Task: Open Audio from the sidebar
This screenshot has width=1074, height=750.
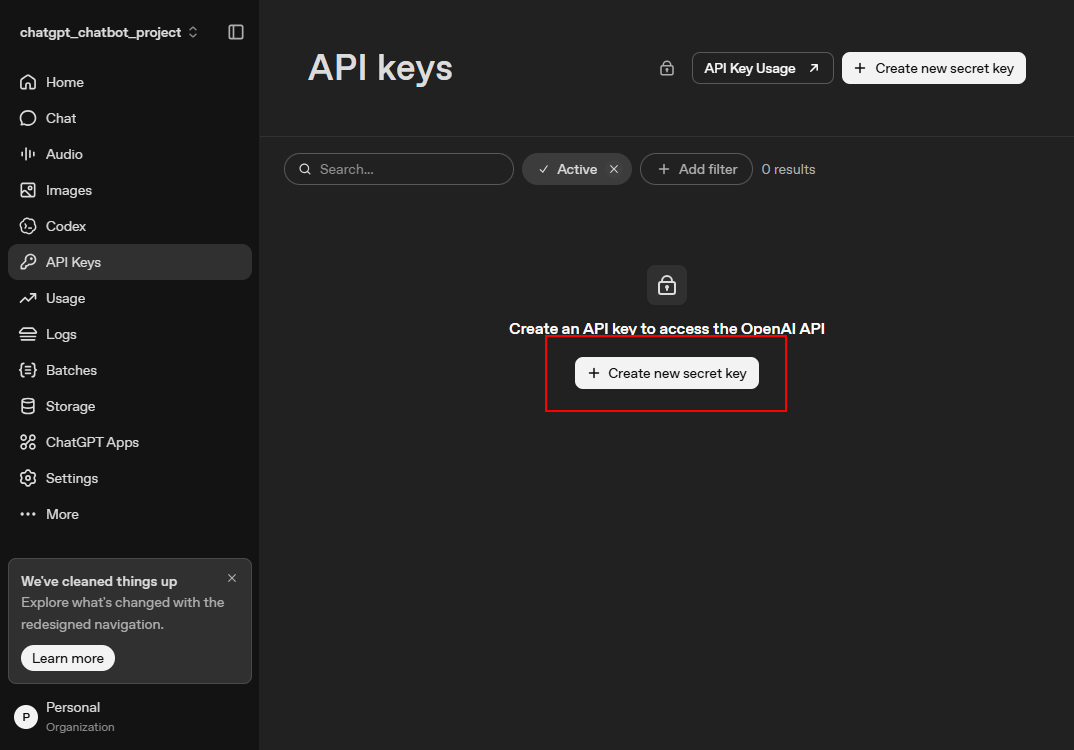Action: click(x=129, y=154)
